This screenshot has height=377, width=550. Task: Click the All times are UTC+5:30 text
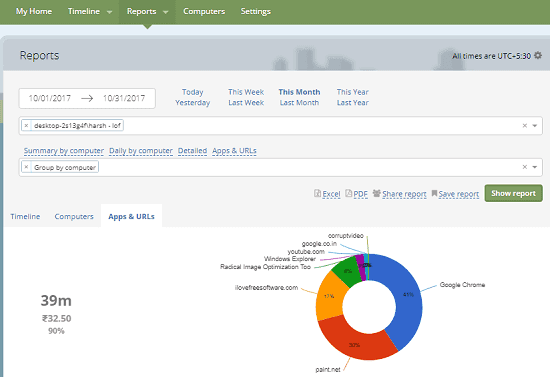(491, 56)
